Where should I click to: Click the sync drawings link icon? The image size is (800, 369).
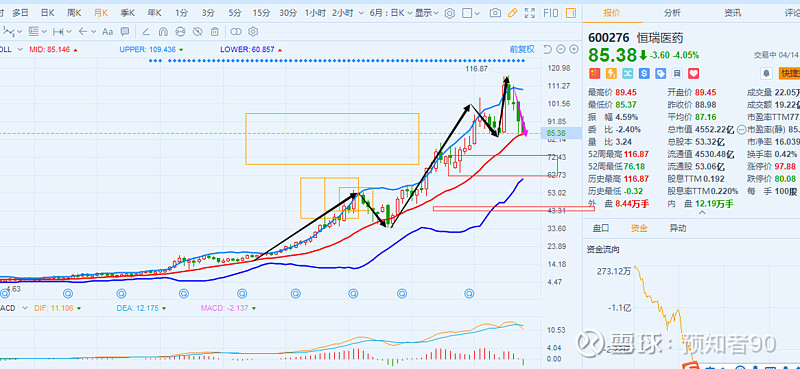pyautogui.click(x=180, y=32)
